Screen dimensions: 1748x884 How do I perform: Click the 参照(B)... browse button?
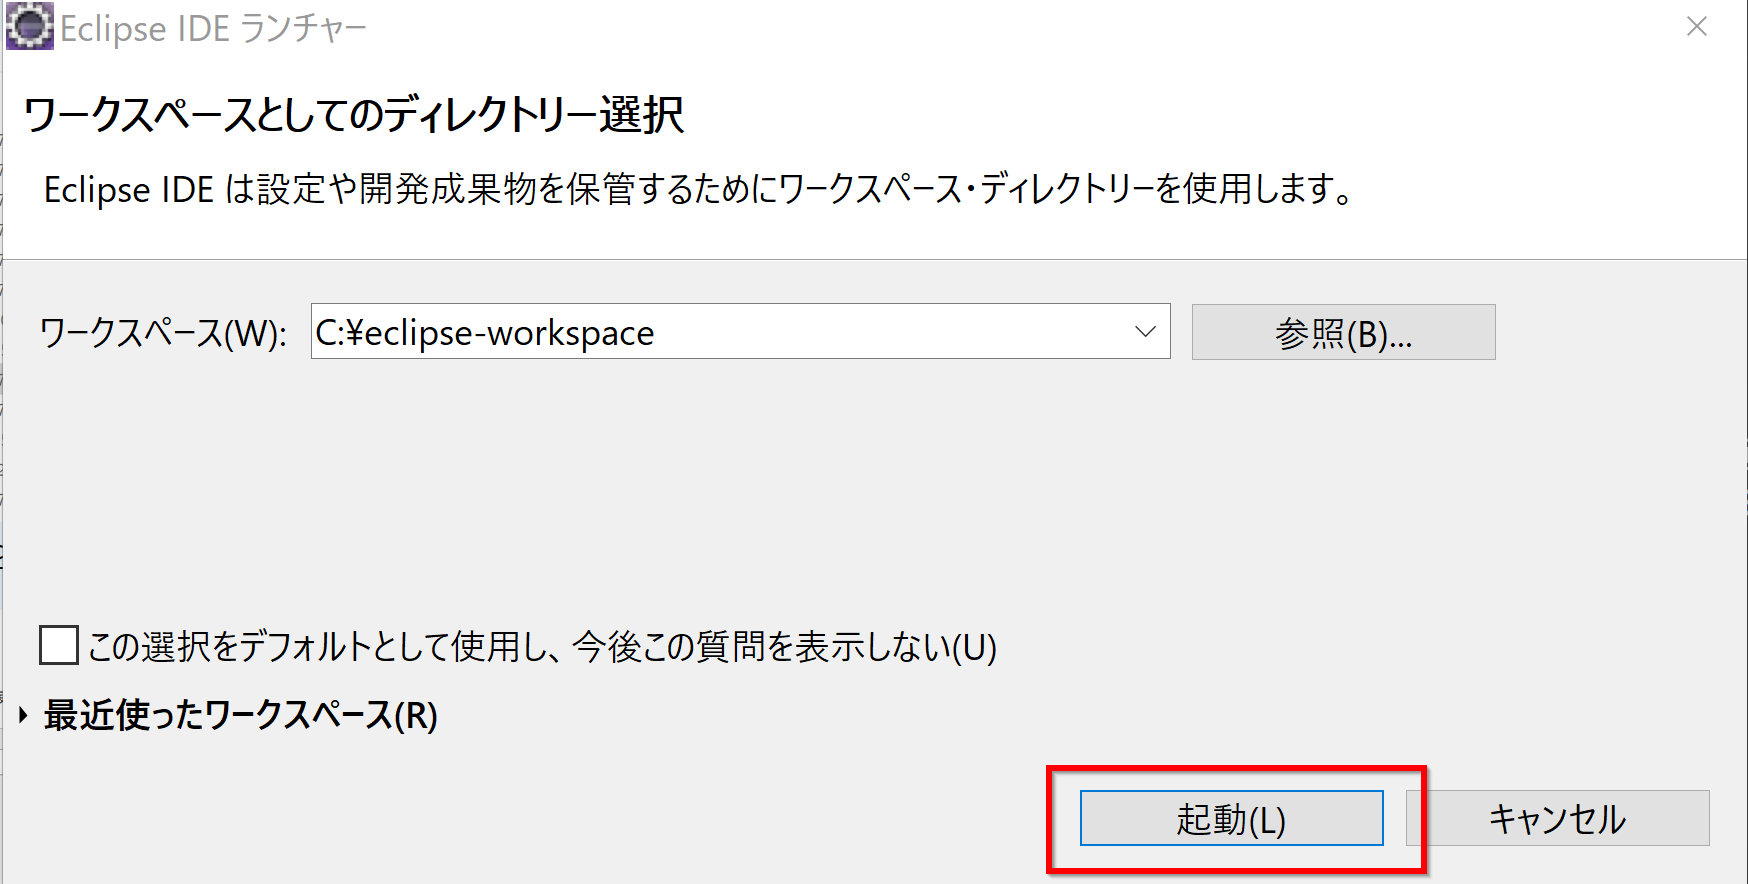pos(1343,332)
